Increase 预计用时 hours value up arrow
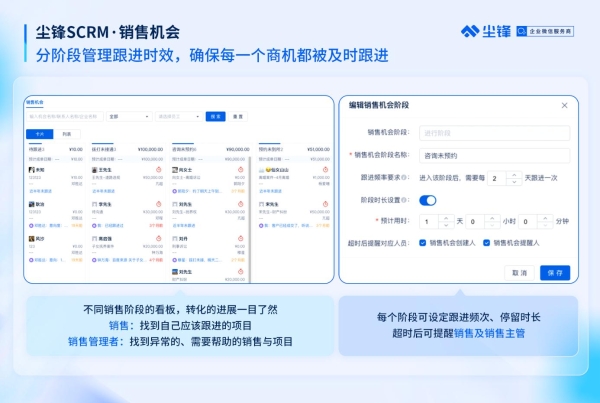This screenshot has width=600, height=403. click(492, 218)
